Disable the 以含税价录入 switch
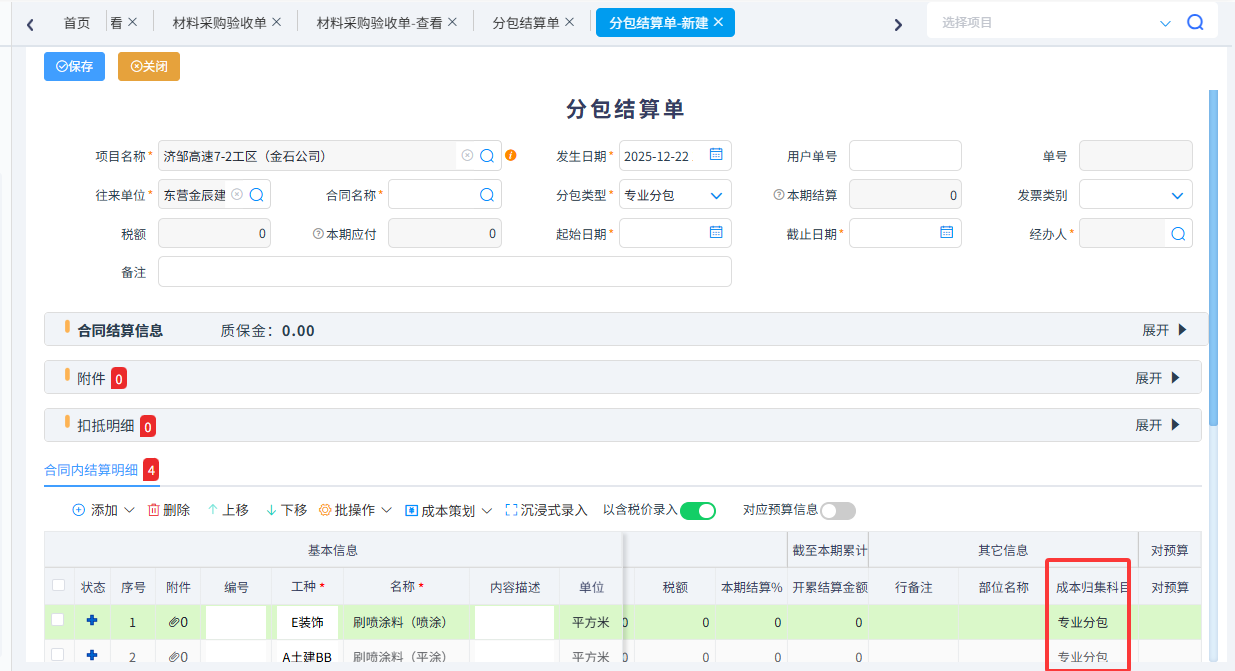The height and width of the screenshot is (671, 1235). (x=698, y=510)
